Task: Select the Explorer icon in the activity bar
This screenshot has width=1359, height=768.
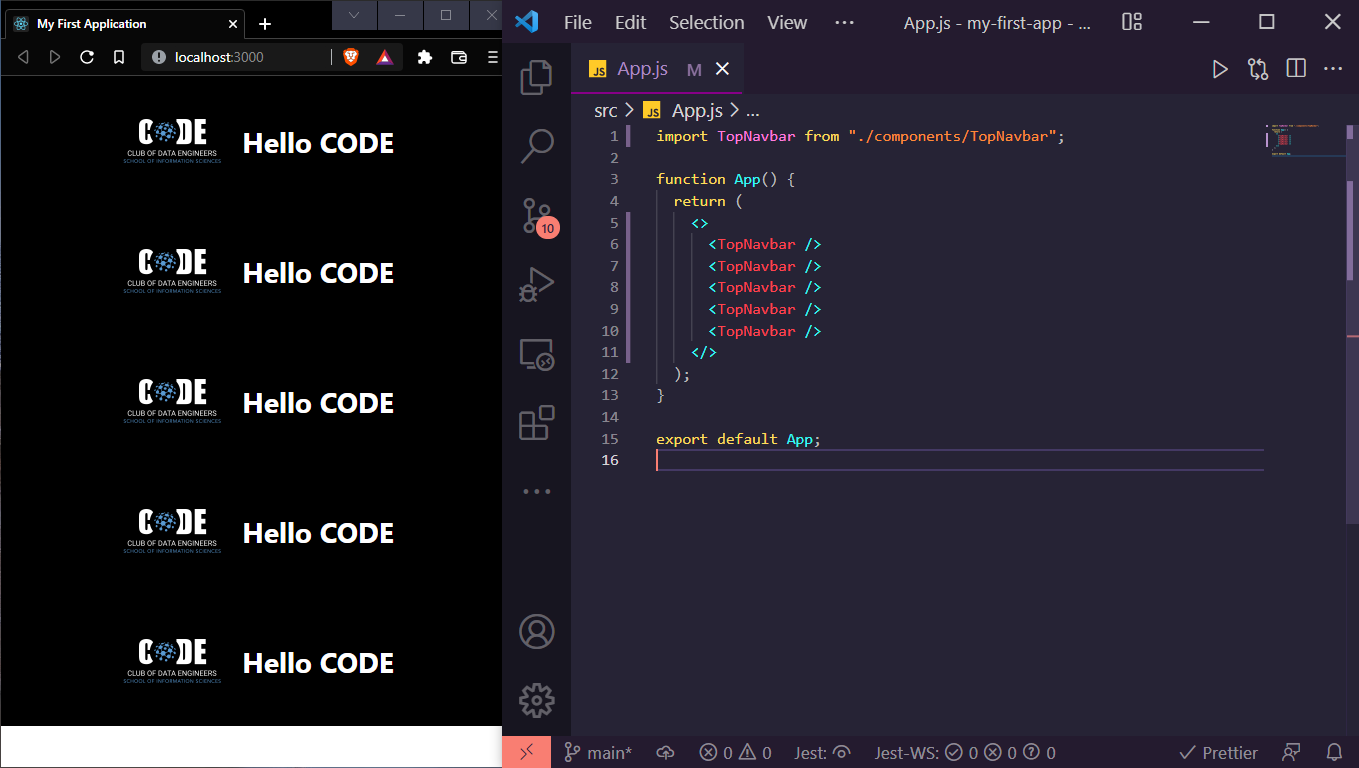Action: (x=537, y=76)
